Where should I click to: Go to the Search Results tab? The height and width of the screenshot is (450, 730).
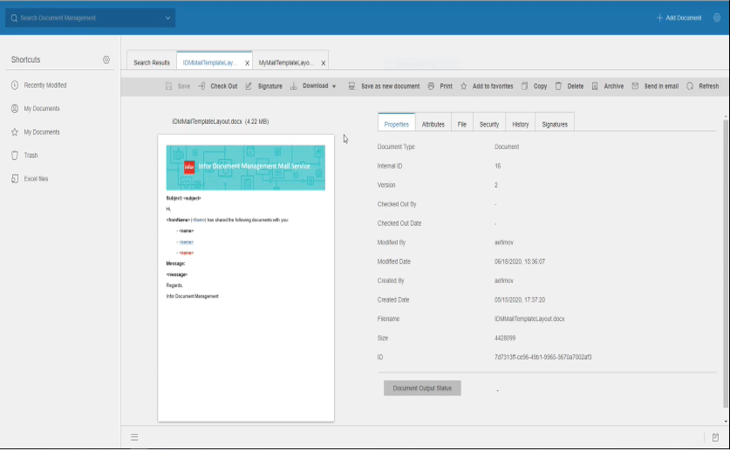click(x=152, y=62)
